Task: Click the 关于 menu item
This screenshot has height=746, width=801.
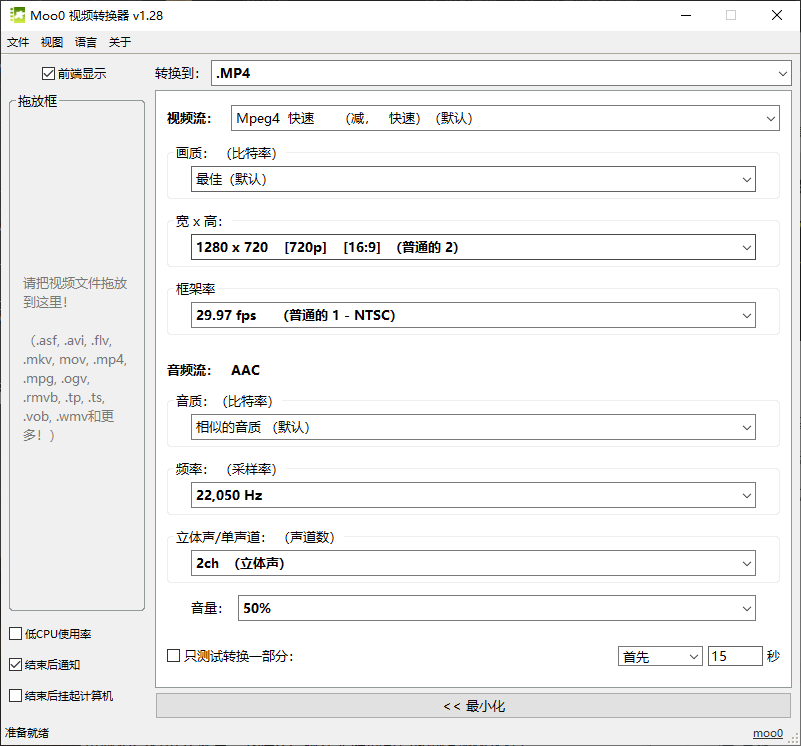Action: [x=118, y=42]
